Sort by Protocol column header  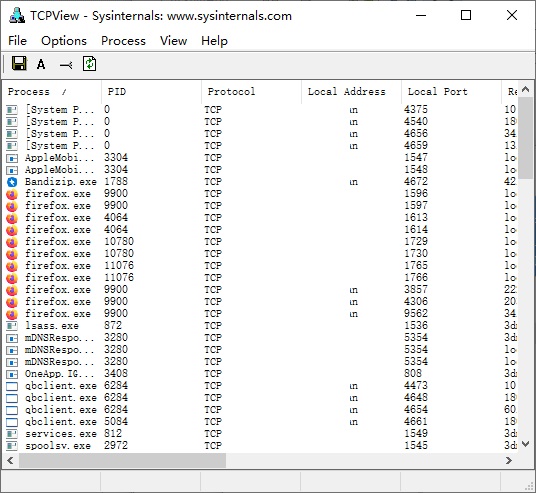point(251,92)
